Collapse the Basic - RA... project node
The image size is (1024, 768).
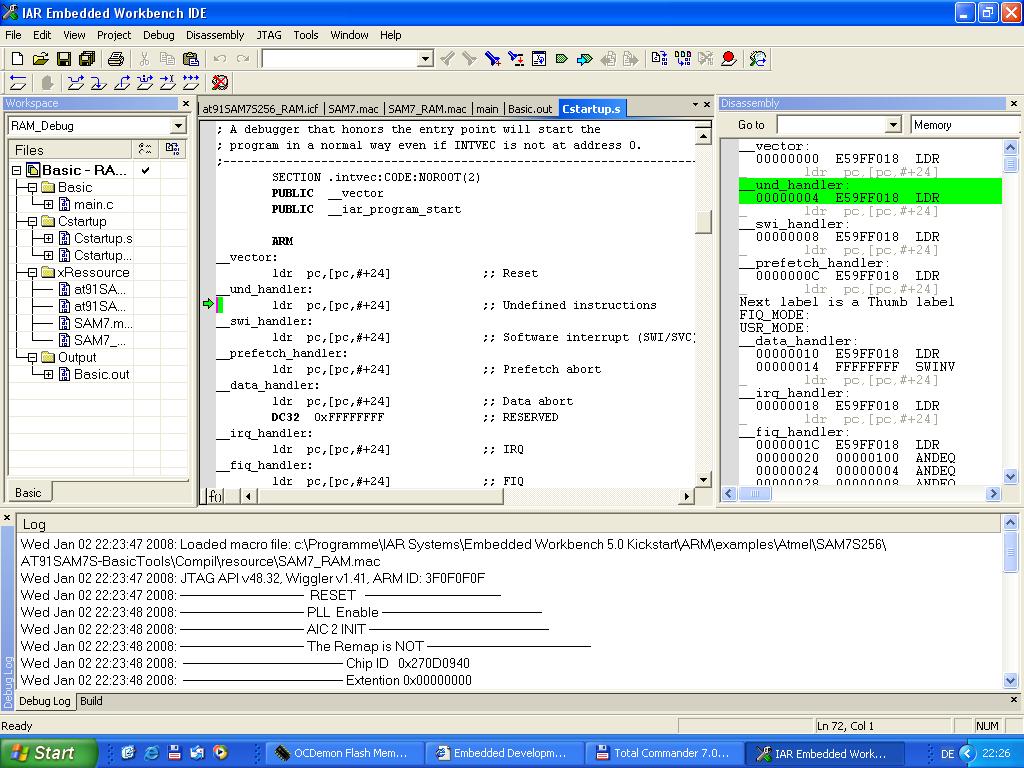(x=16, y=170)
